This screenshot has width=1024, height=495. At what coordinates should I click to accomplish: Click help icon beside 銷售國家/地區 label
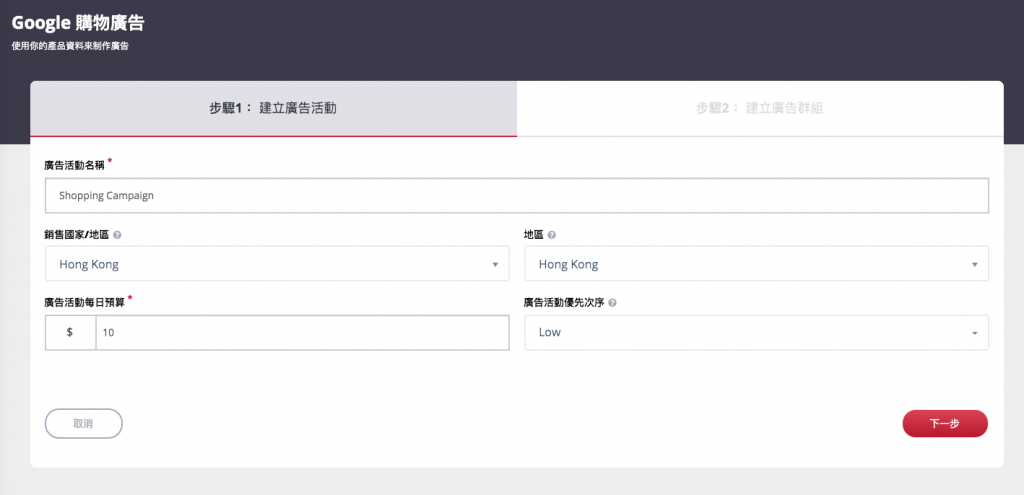[118, 234]
